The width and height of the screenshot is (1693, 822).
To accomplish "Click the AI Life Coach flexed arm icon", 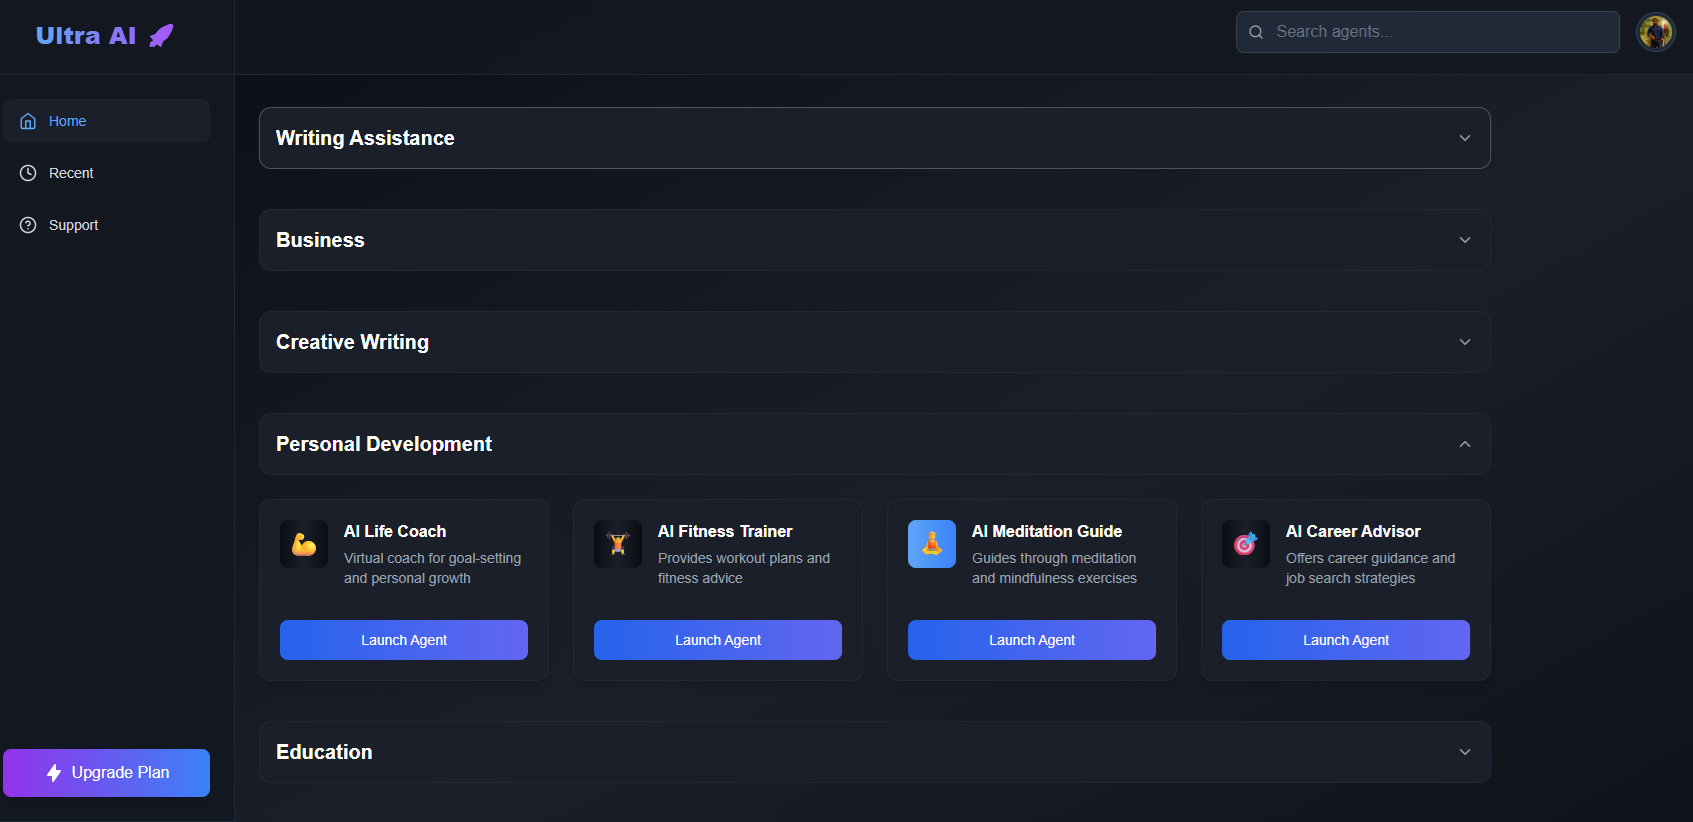I will point(304,544).
